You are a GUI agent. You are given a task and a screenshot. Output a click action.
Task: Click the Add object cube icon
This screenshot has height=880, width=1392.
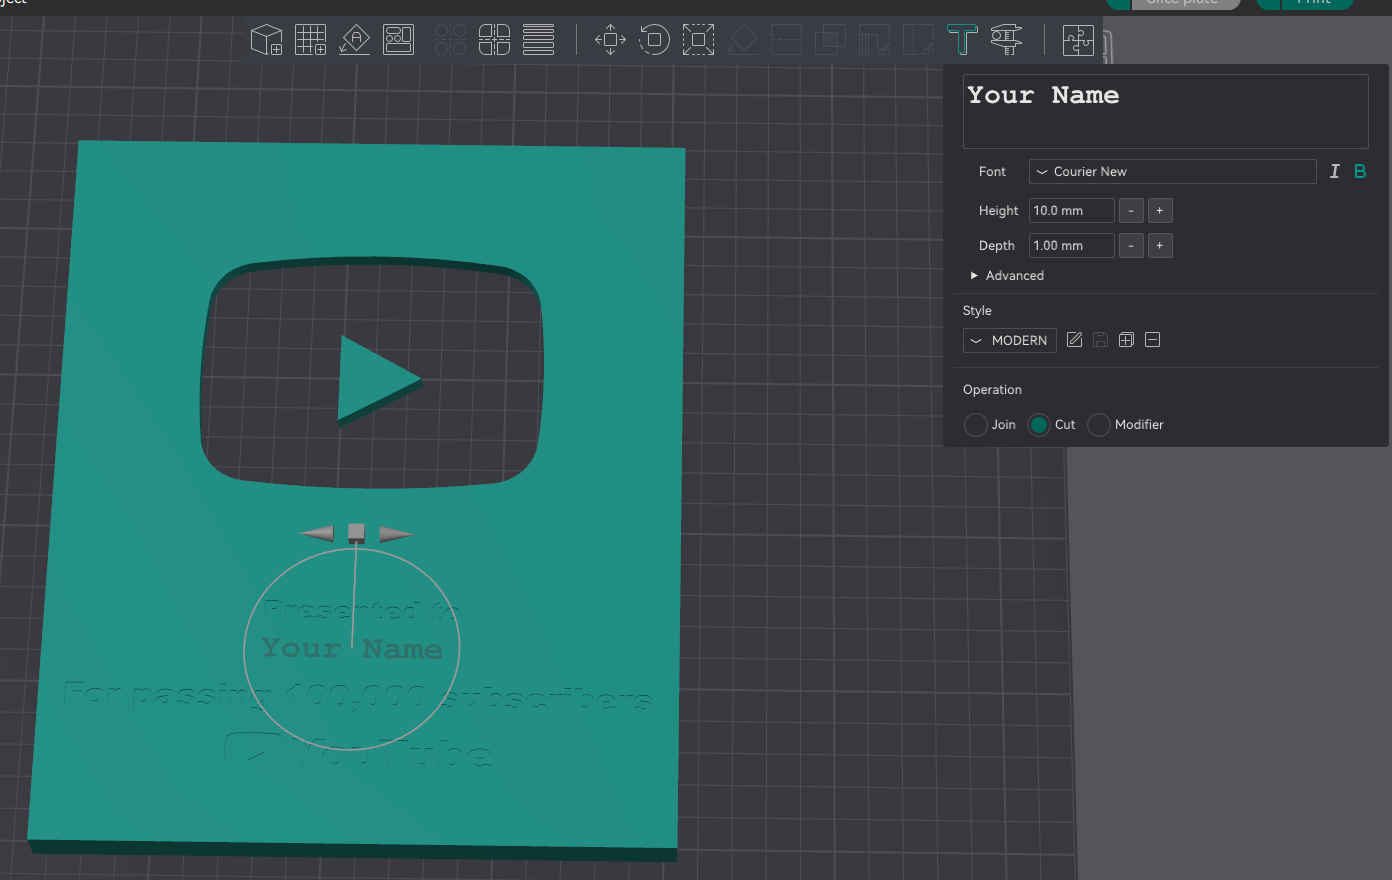tap(266, 40)
